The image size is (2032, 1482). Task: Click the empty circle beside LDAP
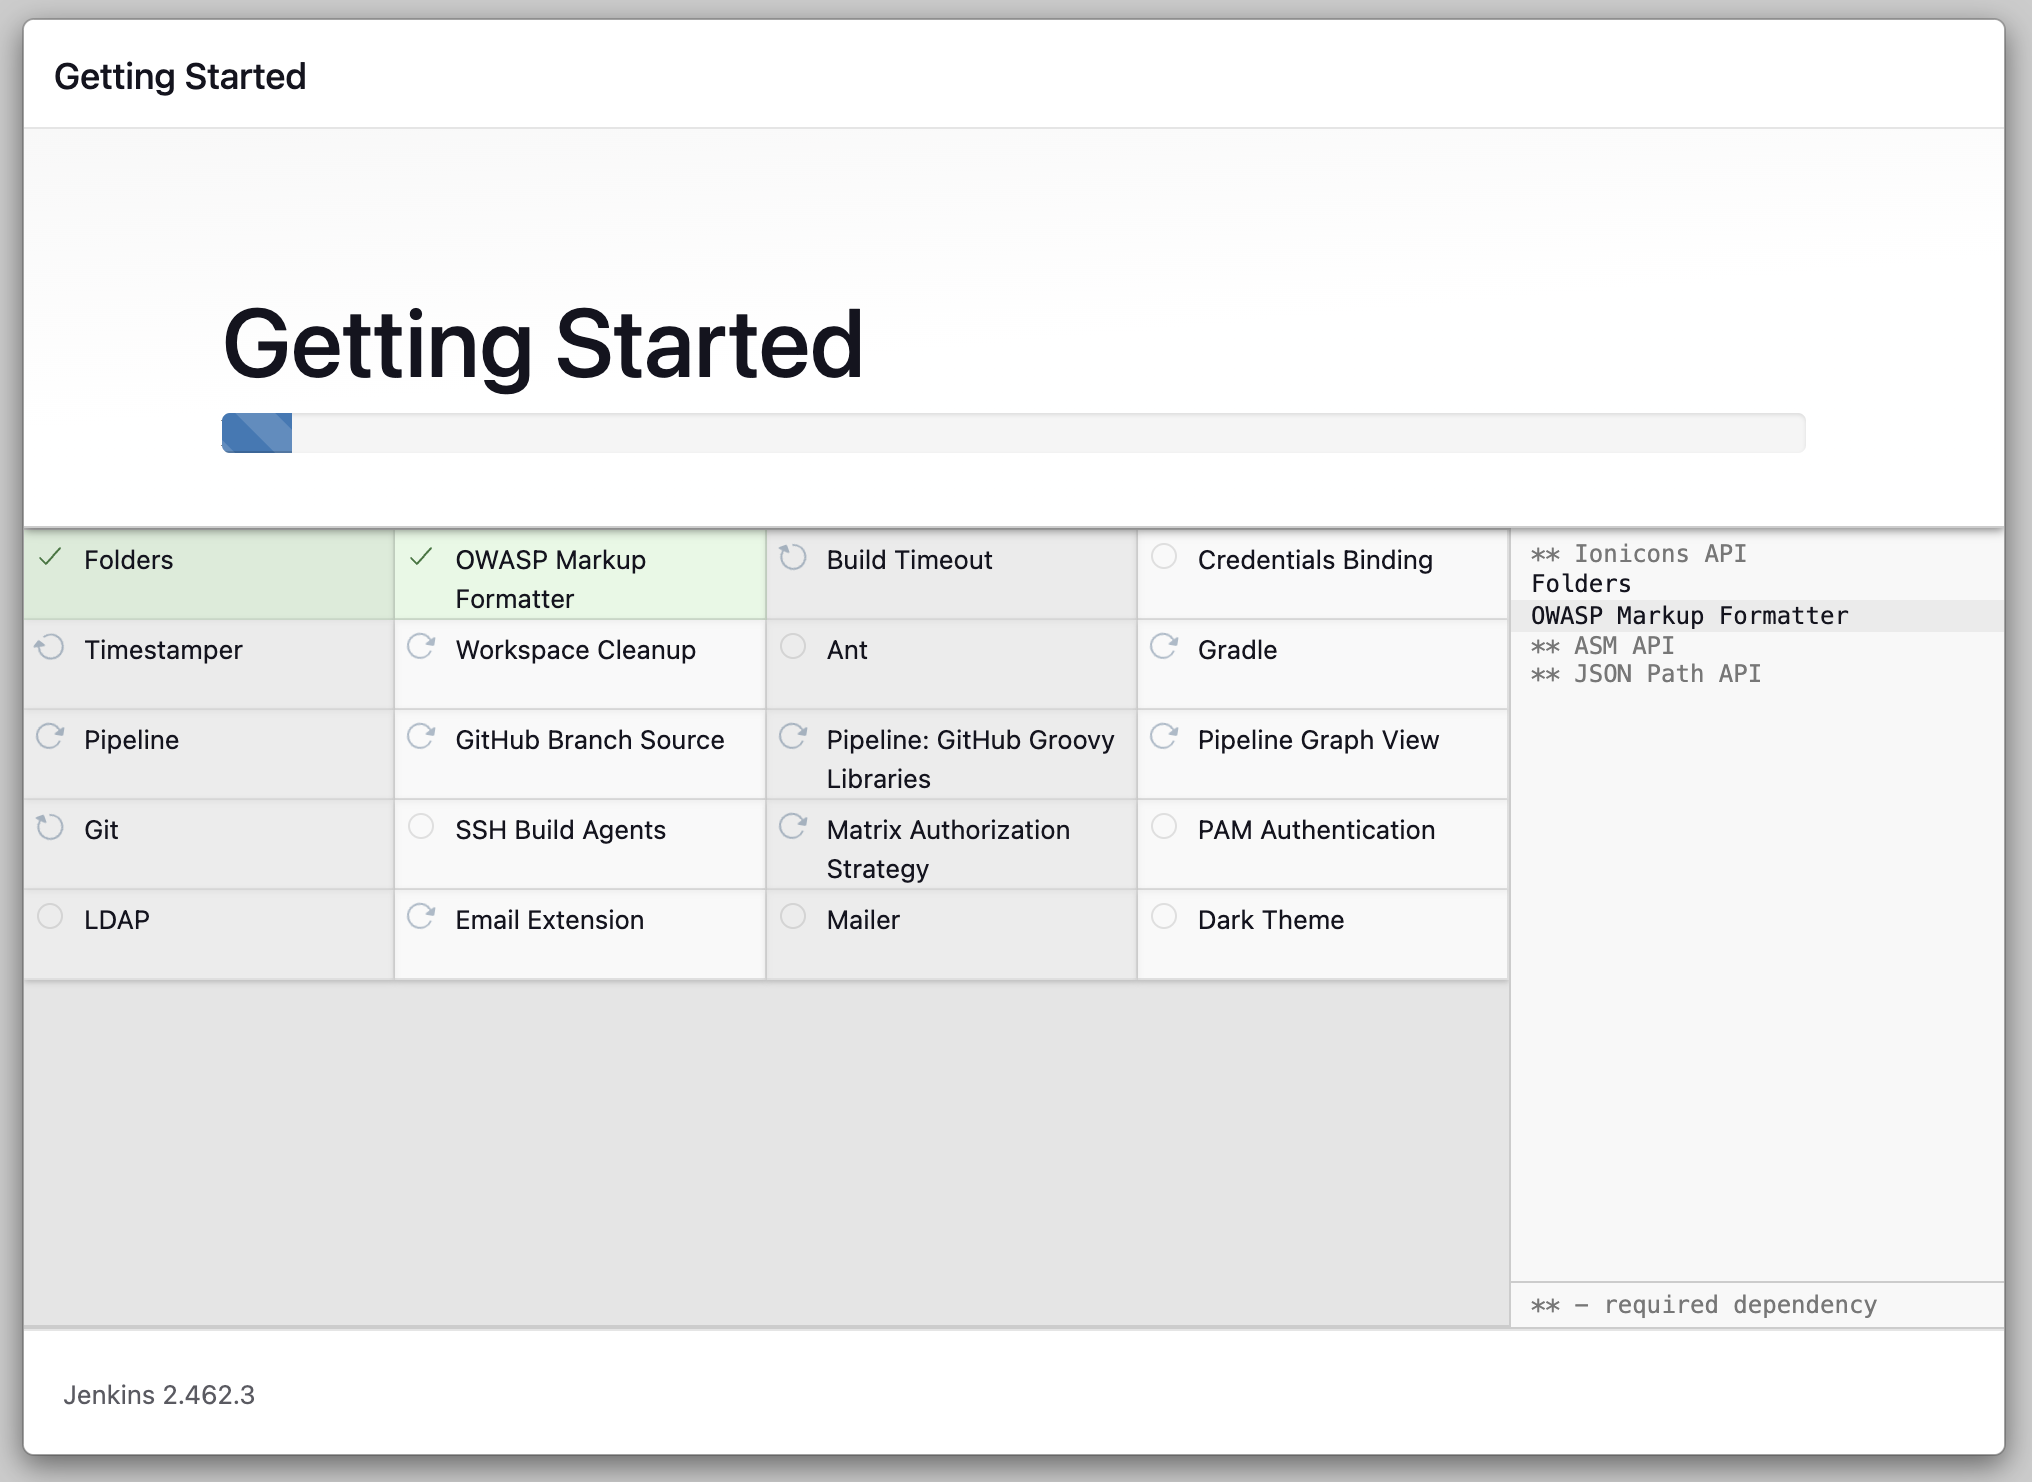[x=50, y=917]
